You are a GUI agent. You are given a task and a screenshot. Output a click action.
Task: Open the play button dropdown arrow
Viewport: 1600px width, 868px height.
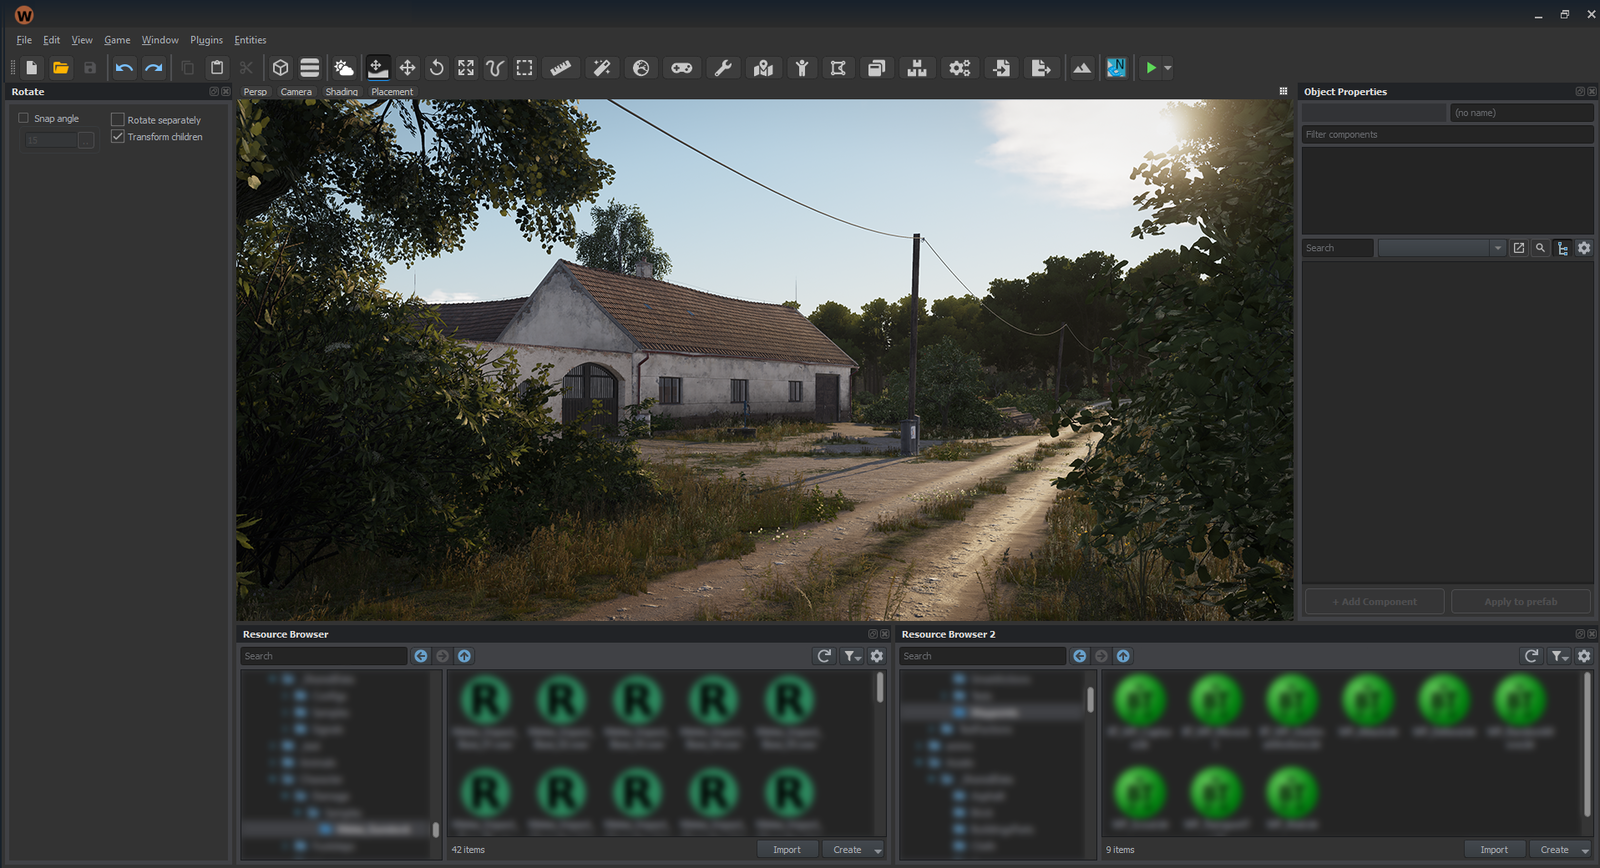pyautogui.click(x=1168, y=68)
